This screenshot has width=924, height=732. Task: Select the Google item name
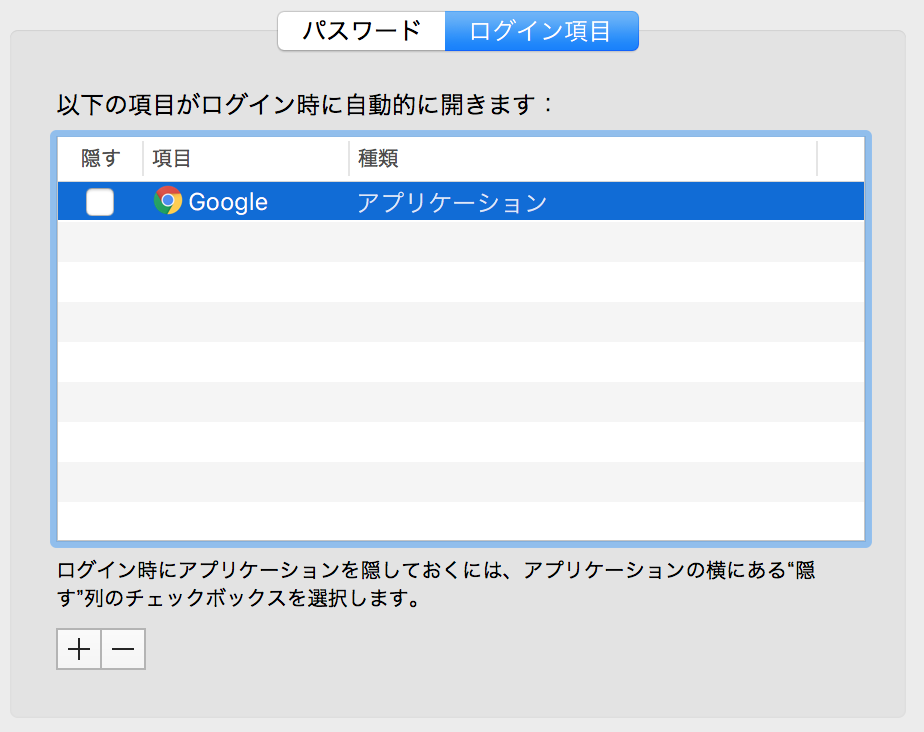coord(228,202)
